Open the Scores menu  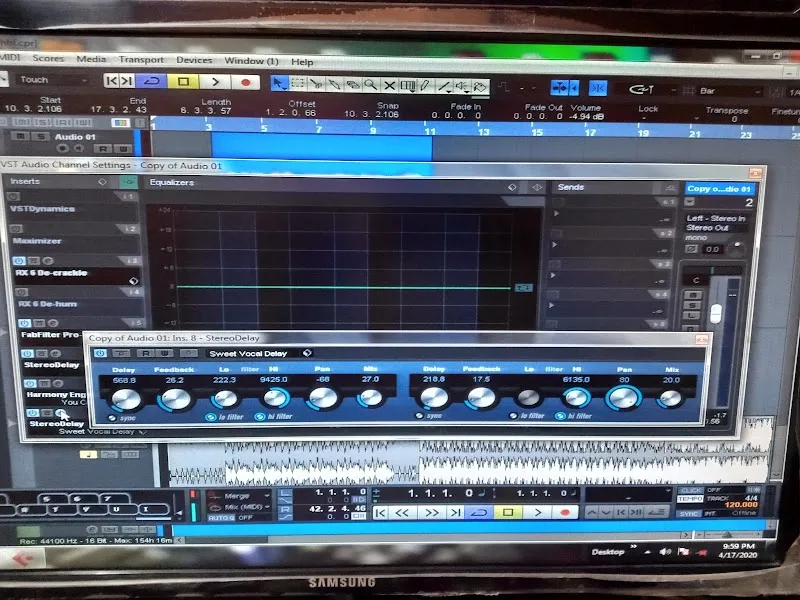pos(48,58)
